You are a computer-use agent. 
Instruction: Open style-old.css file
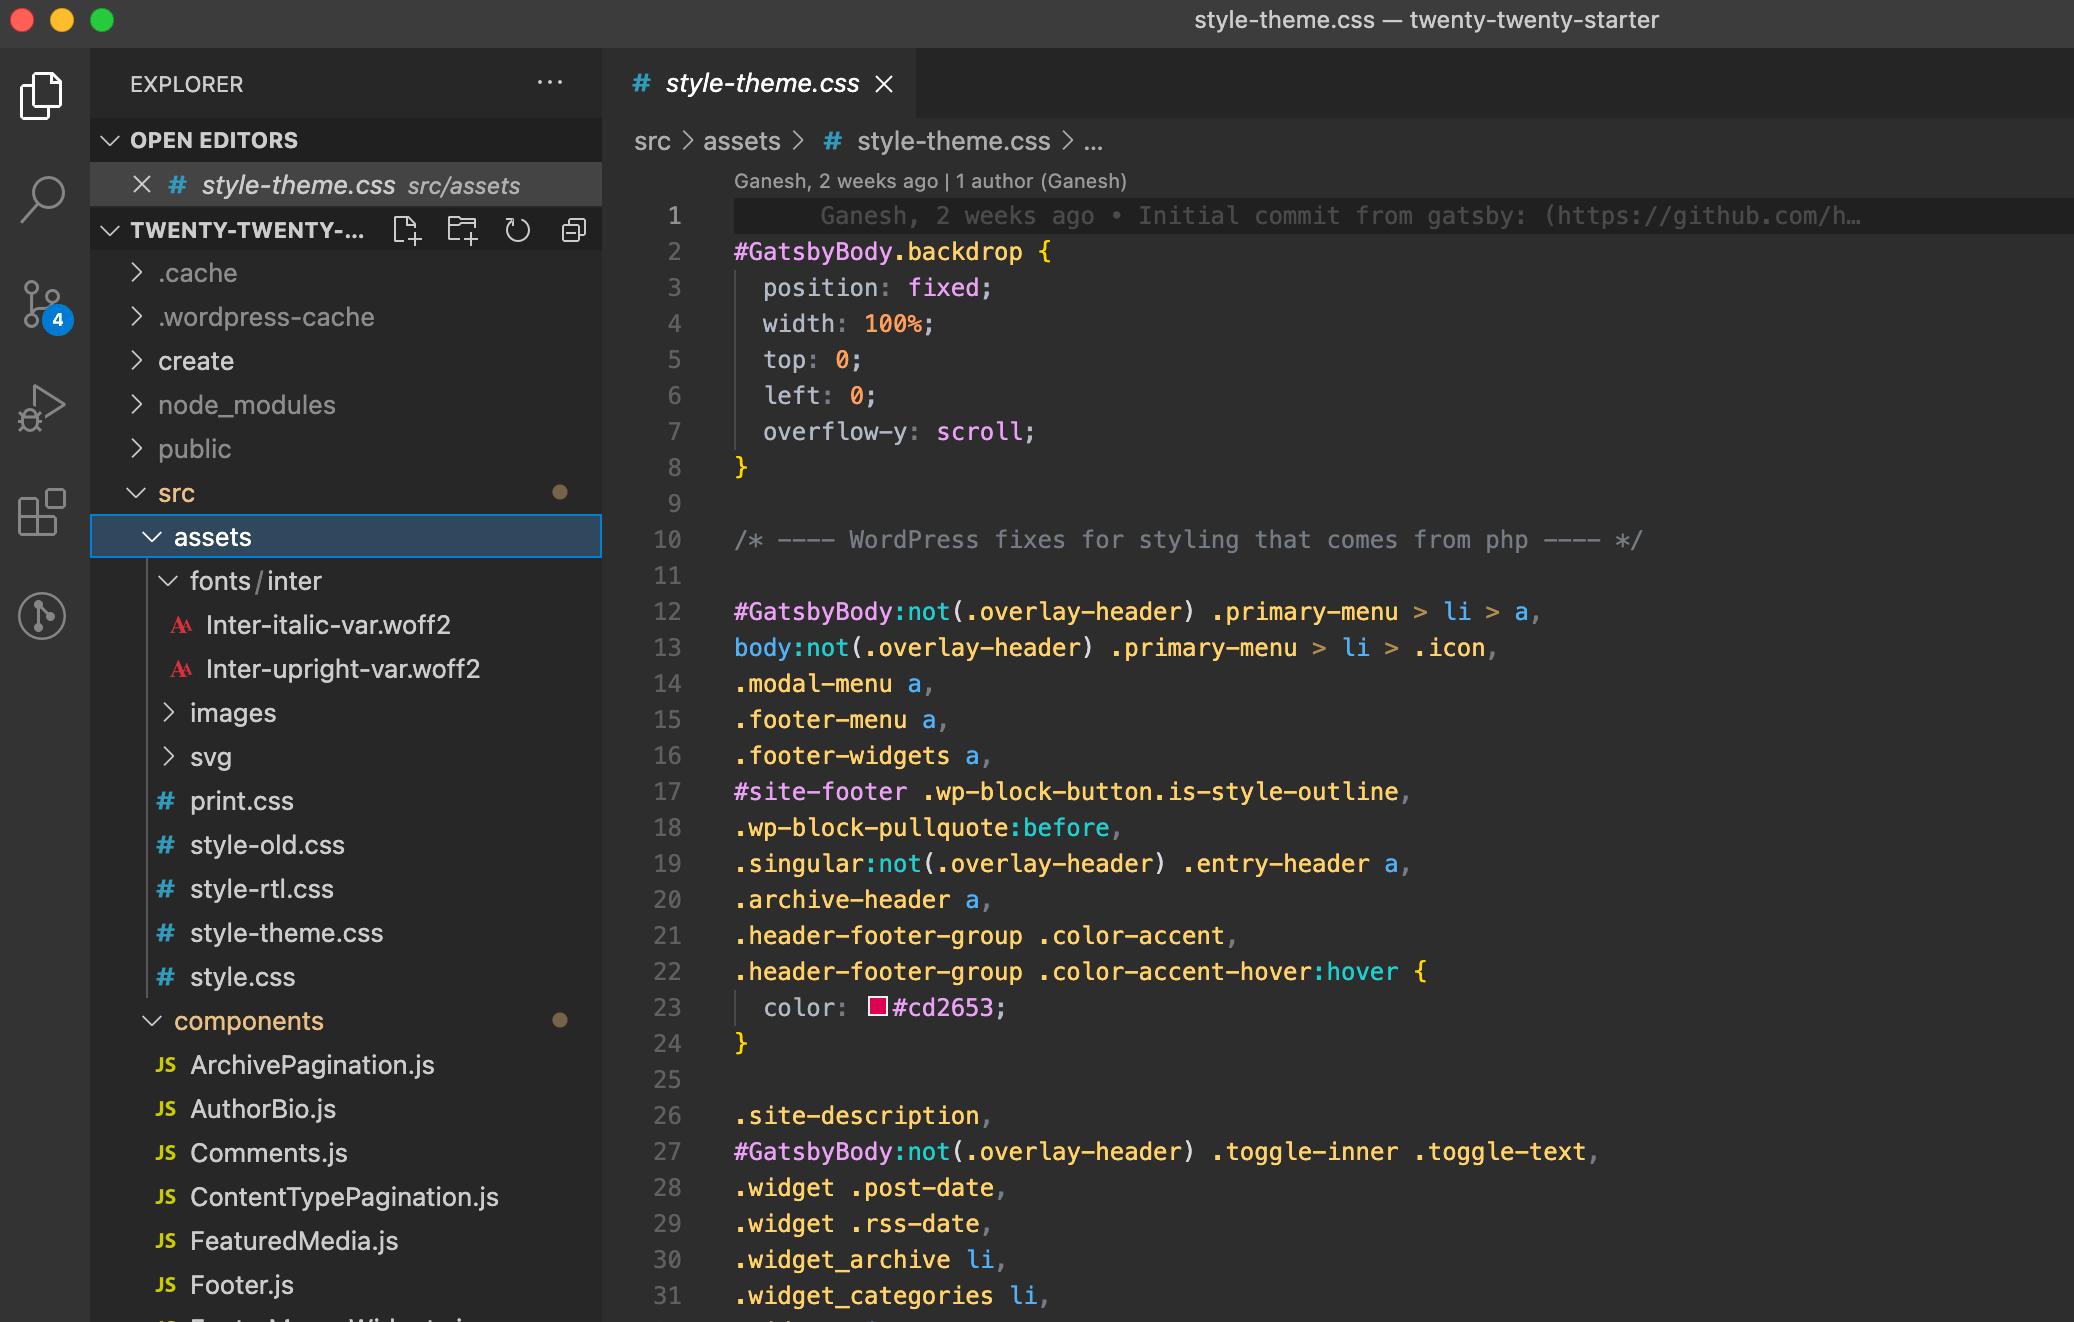[346, 845]
